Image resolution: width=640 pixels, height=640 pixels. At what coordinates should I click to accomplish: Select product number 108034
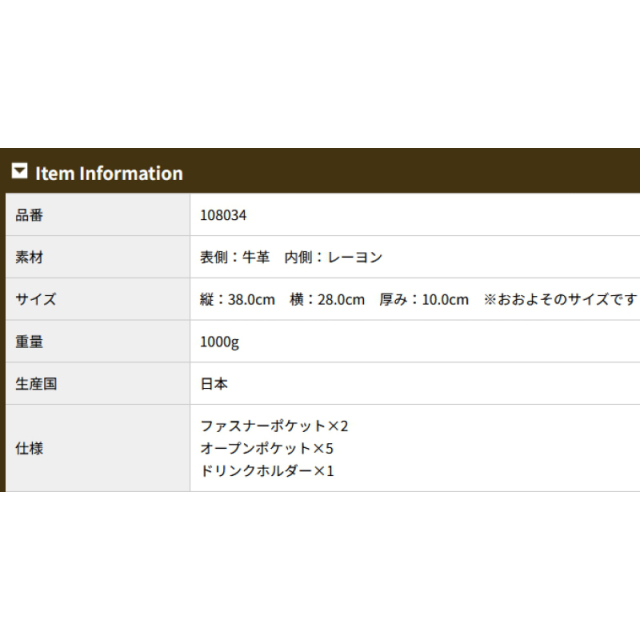[x=223, y=215]
